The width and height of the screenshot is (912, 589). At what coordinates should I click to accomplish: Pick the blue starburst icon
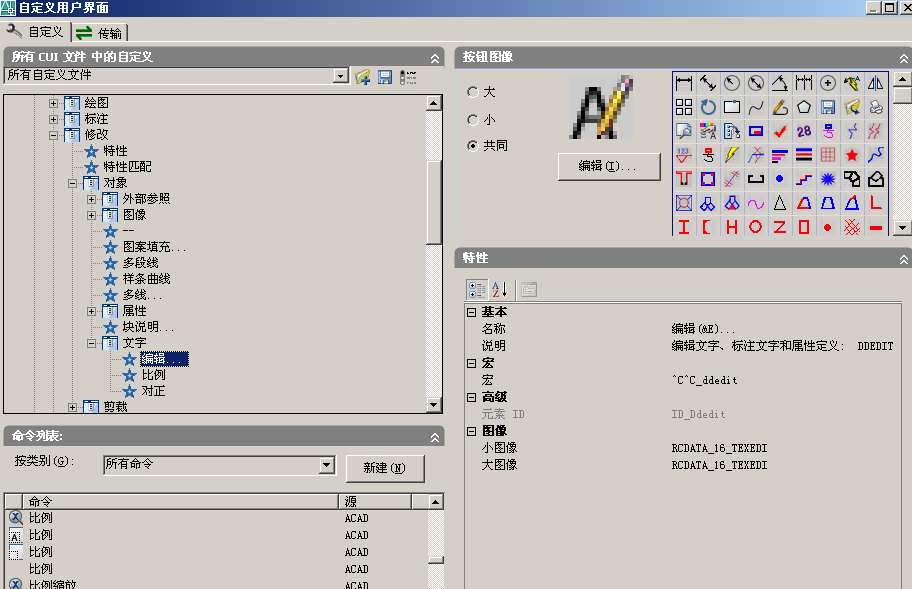point(828,179)
